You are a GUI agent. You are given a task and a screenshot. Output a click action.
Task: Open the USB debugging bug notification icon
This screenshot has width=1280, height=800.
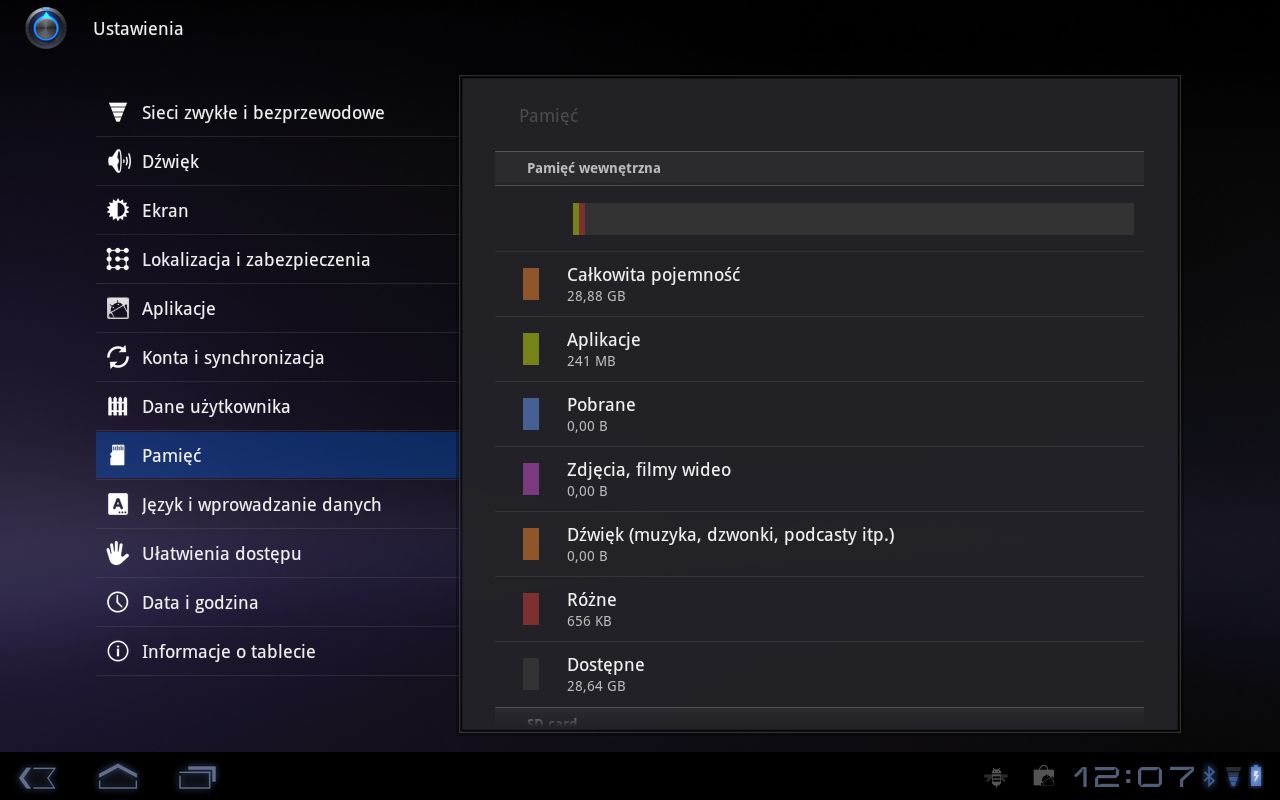click(995, 776)
